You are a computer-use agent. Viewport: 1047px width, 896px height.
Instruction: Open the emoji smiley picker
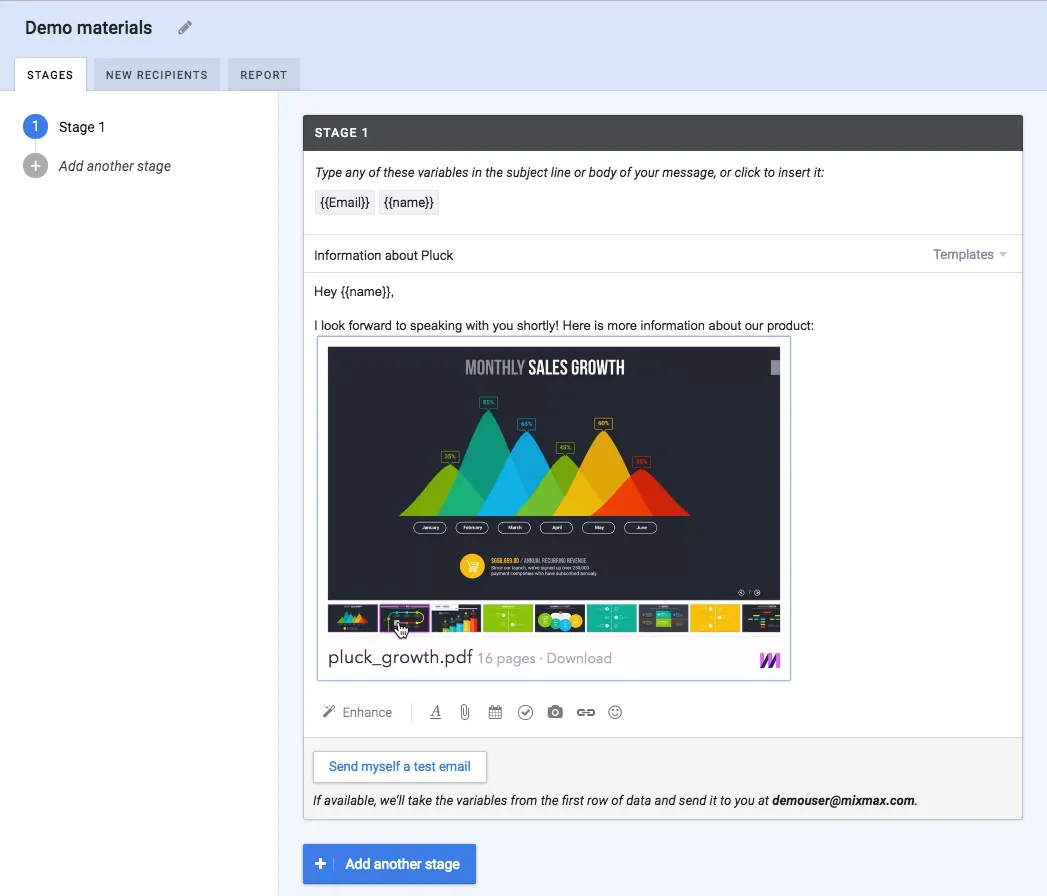[615, 712]
